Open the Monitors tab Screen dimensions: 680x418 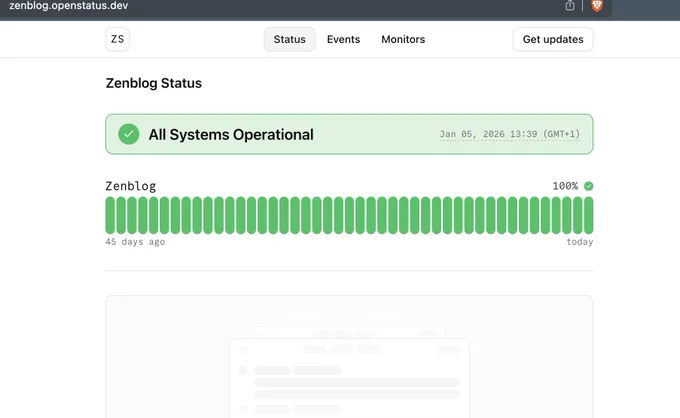coord(403,39)
